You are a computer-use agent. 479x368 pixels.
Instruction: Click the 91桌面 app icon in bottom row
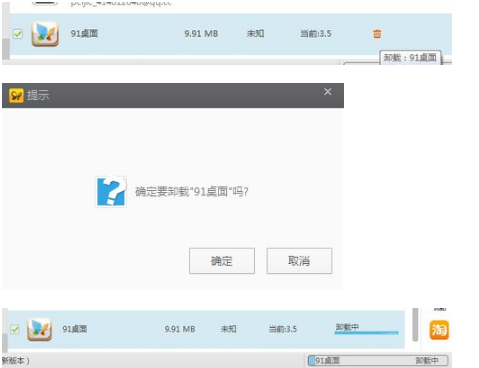click(39, 329)
